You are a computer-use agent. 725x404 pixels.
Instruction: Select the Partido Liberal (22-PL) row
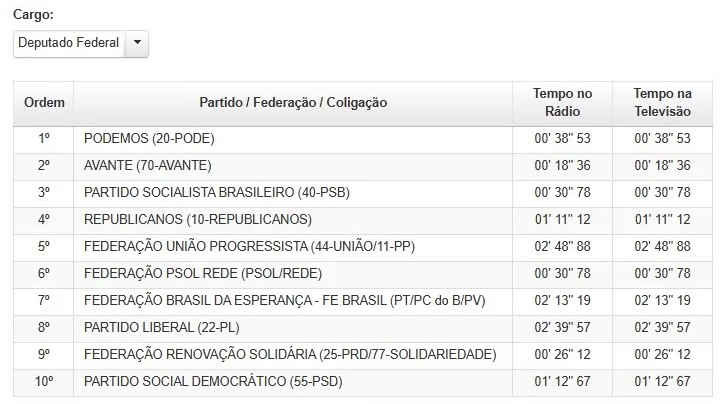coord(363,329)
